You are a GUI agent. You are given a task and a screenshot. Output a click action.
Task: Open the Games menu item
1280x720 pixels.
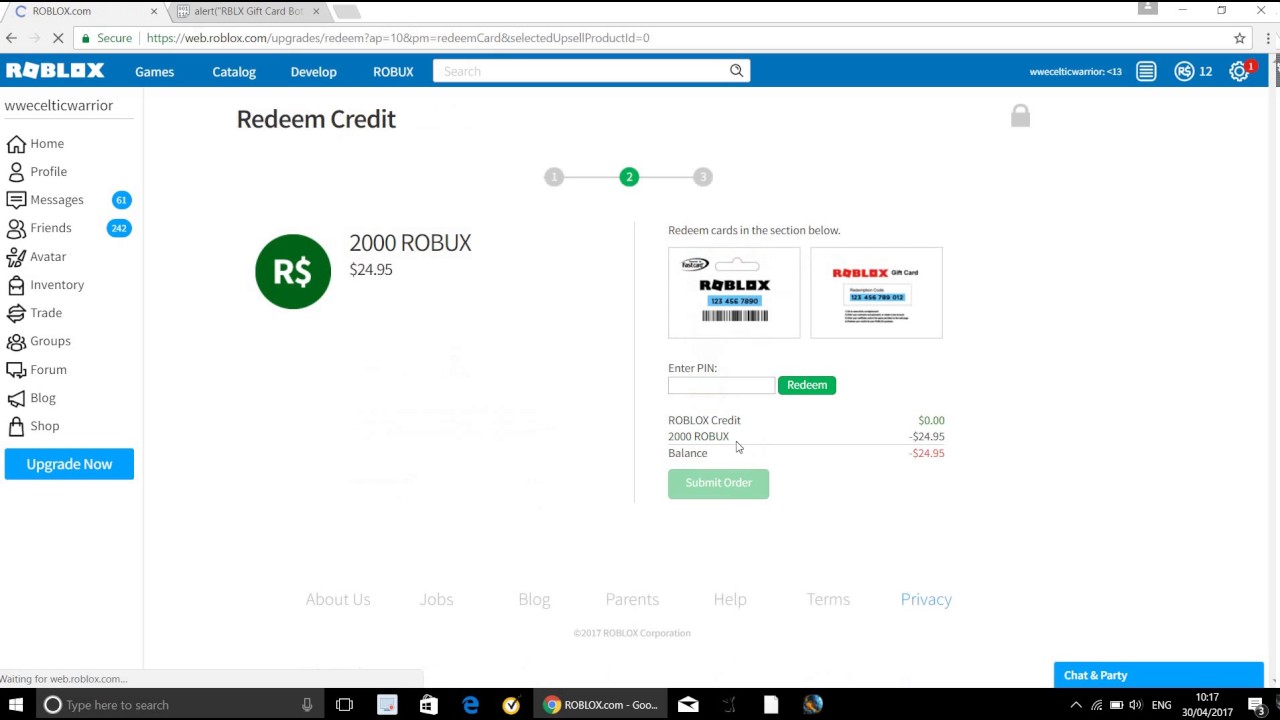point(155,72)
